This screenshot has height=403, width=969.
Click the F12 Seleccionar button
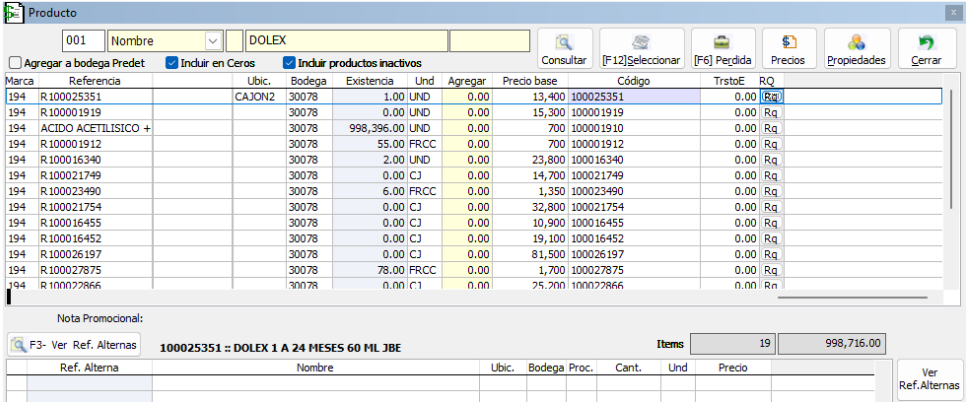[641, 49]
